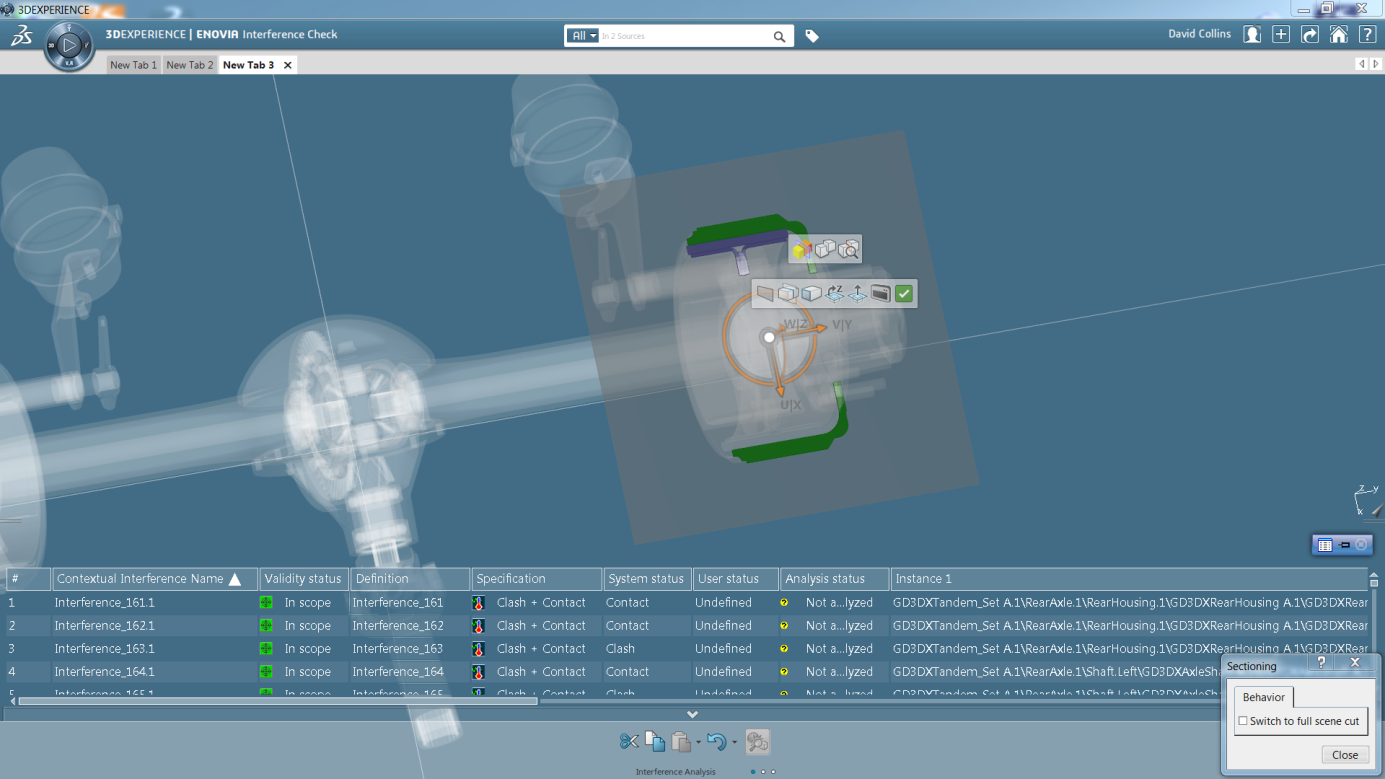This screenshot has width=1385, height=779.
Task: Click the rotate around Z sectioning icon
Action: tap(834, 293)
